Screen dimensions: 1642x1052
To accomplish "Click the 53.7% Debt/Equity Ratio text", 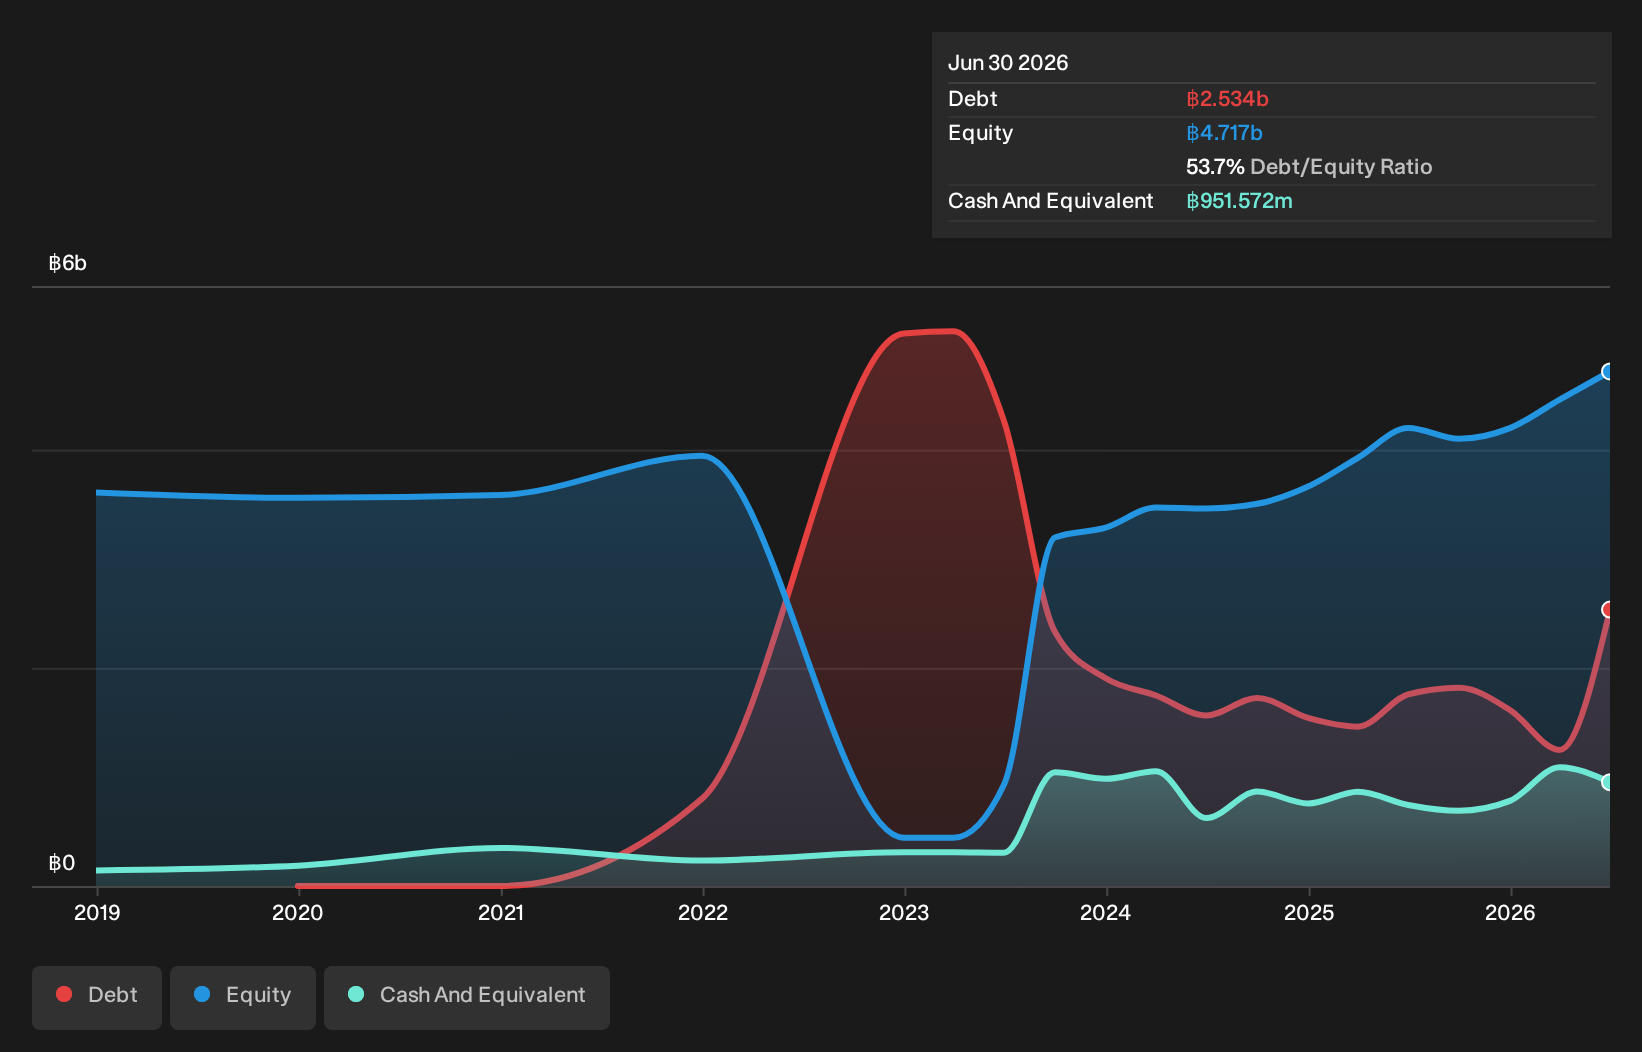I will click(x=1309, y=167).
